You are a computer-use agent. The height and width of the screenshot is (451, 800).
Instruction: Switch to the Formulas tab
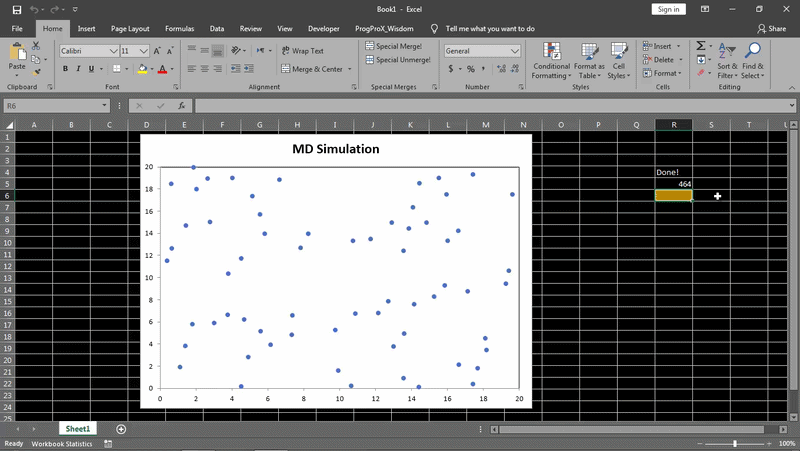pos(180,29)
